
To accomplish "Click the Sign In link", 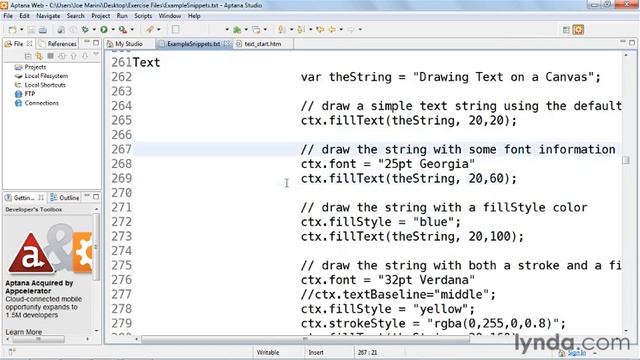I will click(x=577, y=353).
